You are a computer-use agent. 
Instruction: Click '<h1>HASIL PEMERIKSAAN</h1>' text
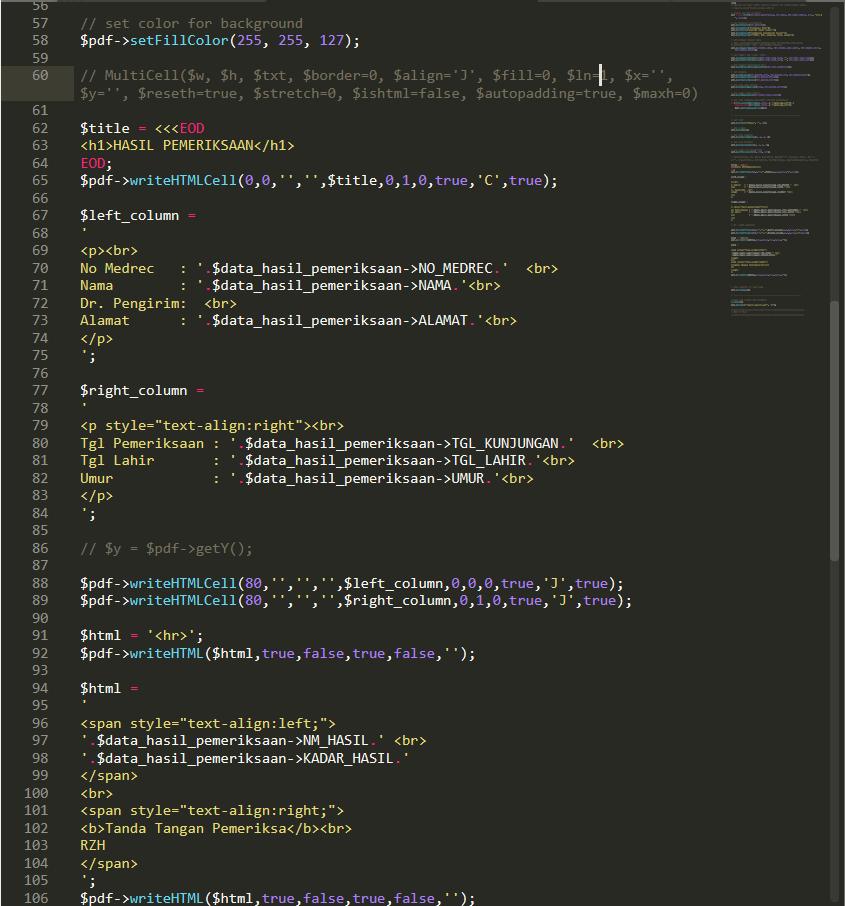tap(187, 146)
